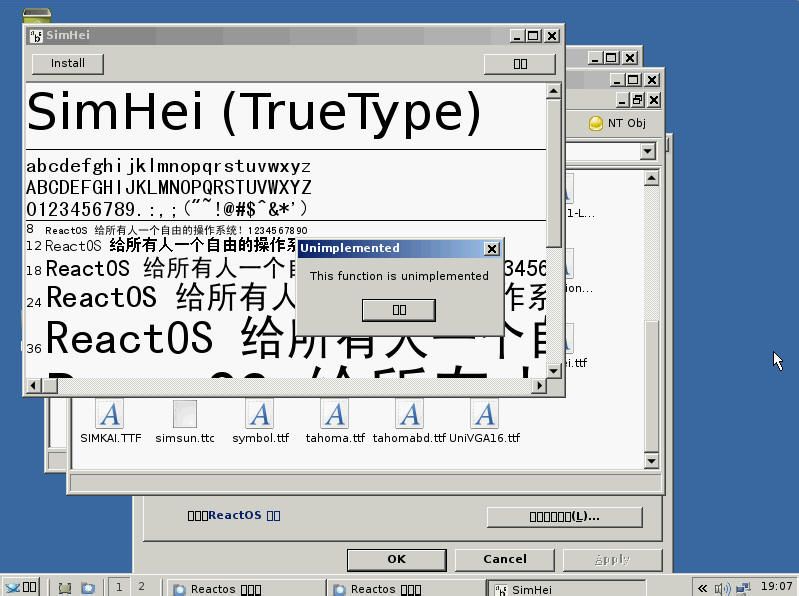Click Cancel in the properties dialog
The image size is (799, 596).
(504, 559)
